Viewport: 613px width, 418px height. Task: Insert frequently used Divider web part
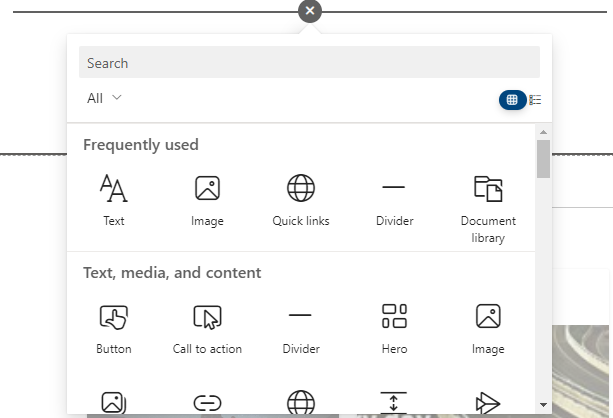394,200
